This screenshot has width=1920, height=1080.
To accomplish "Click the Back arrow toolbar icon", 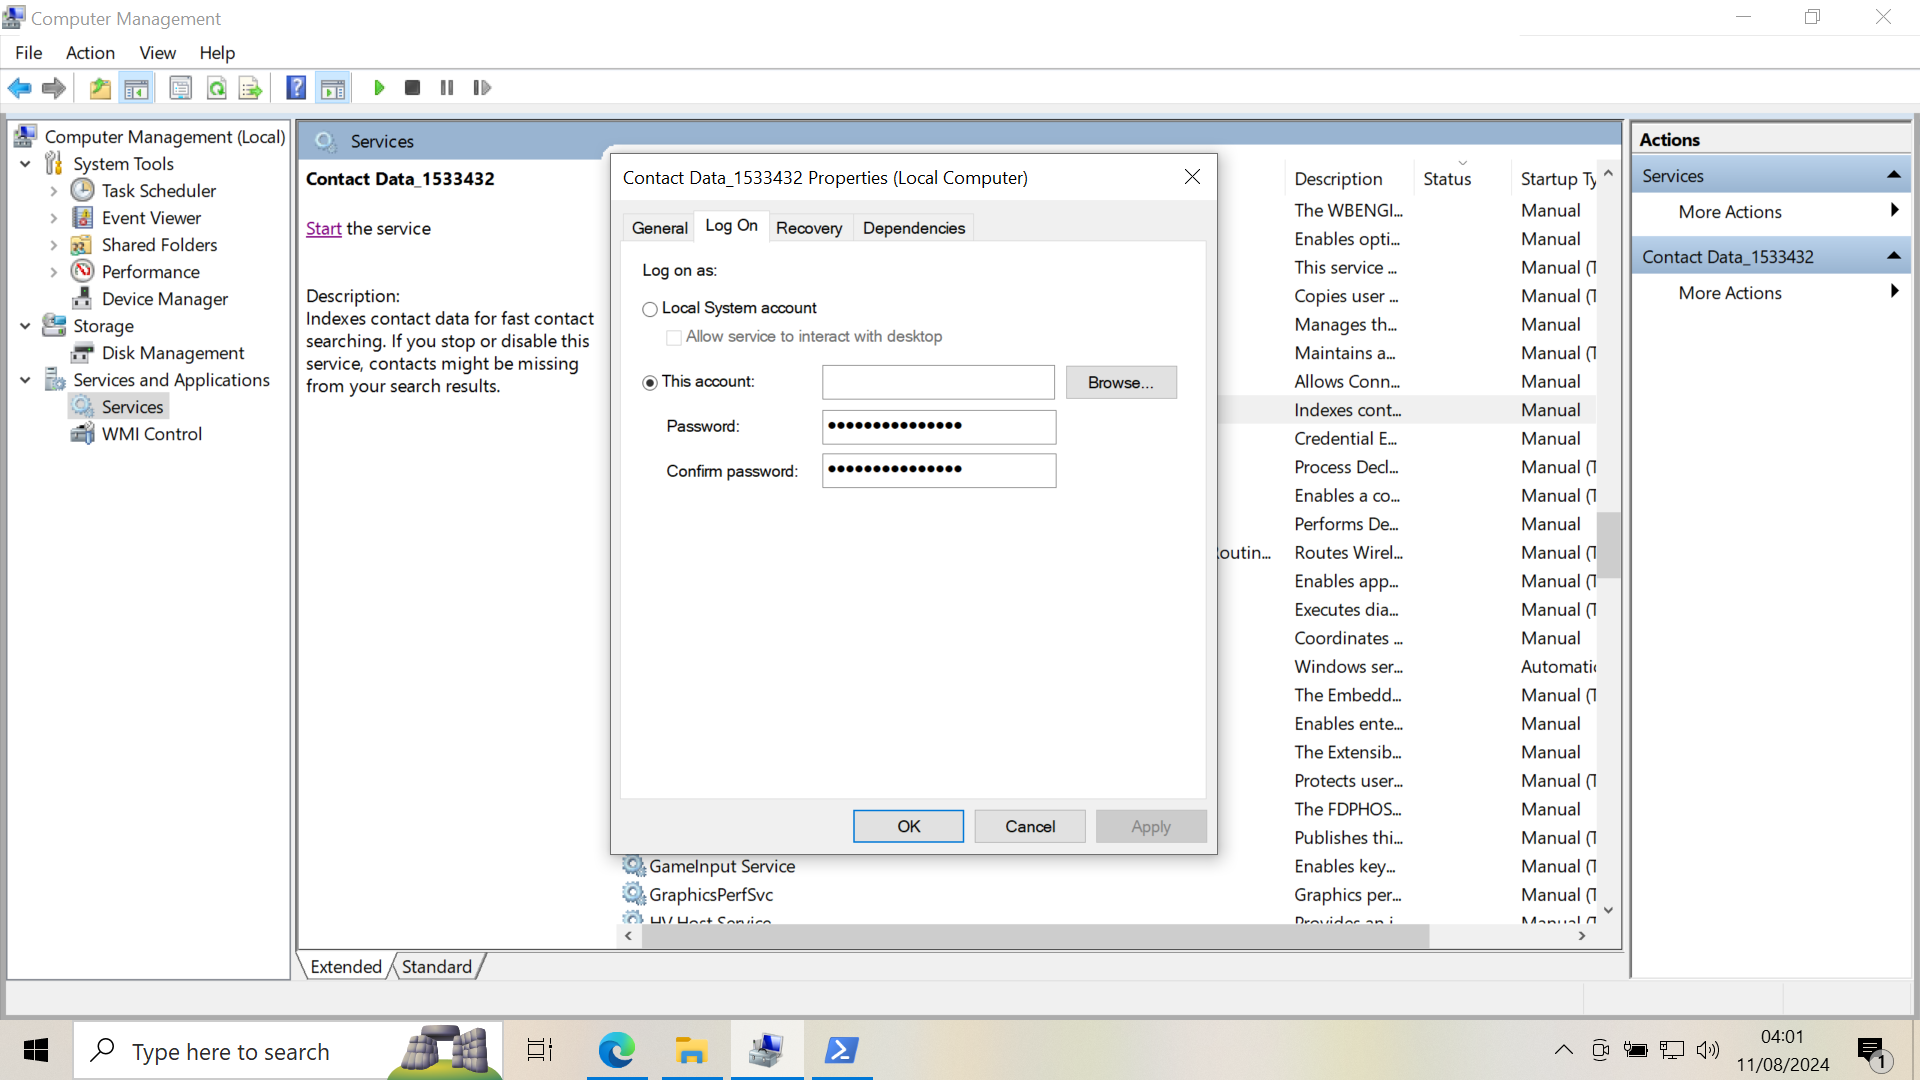I will click(20, 88).
